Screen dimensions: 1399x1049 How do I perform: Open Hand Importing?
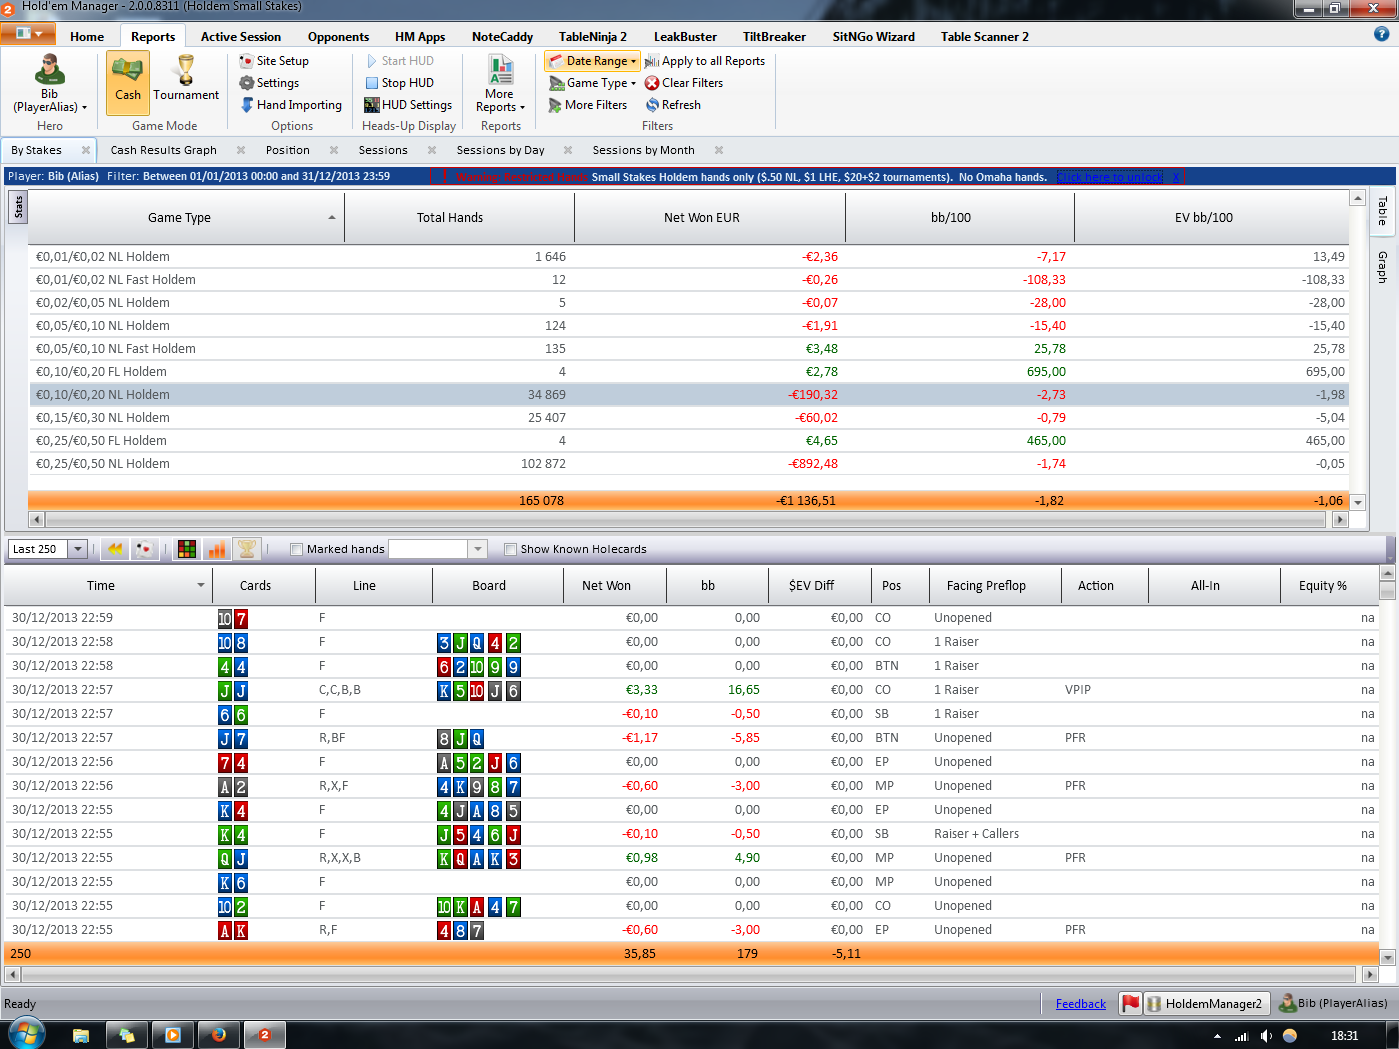[x=291, y=105]
